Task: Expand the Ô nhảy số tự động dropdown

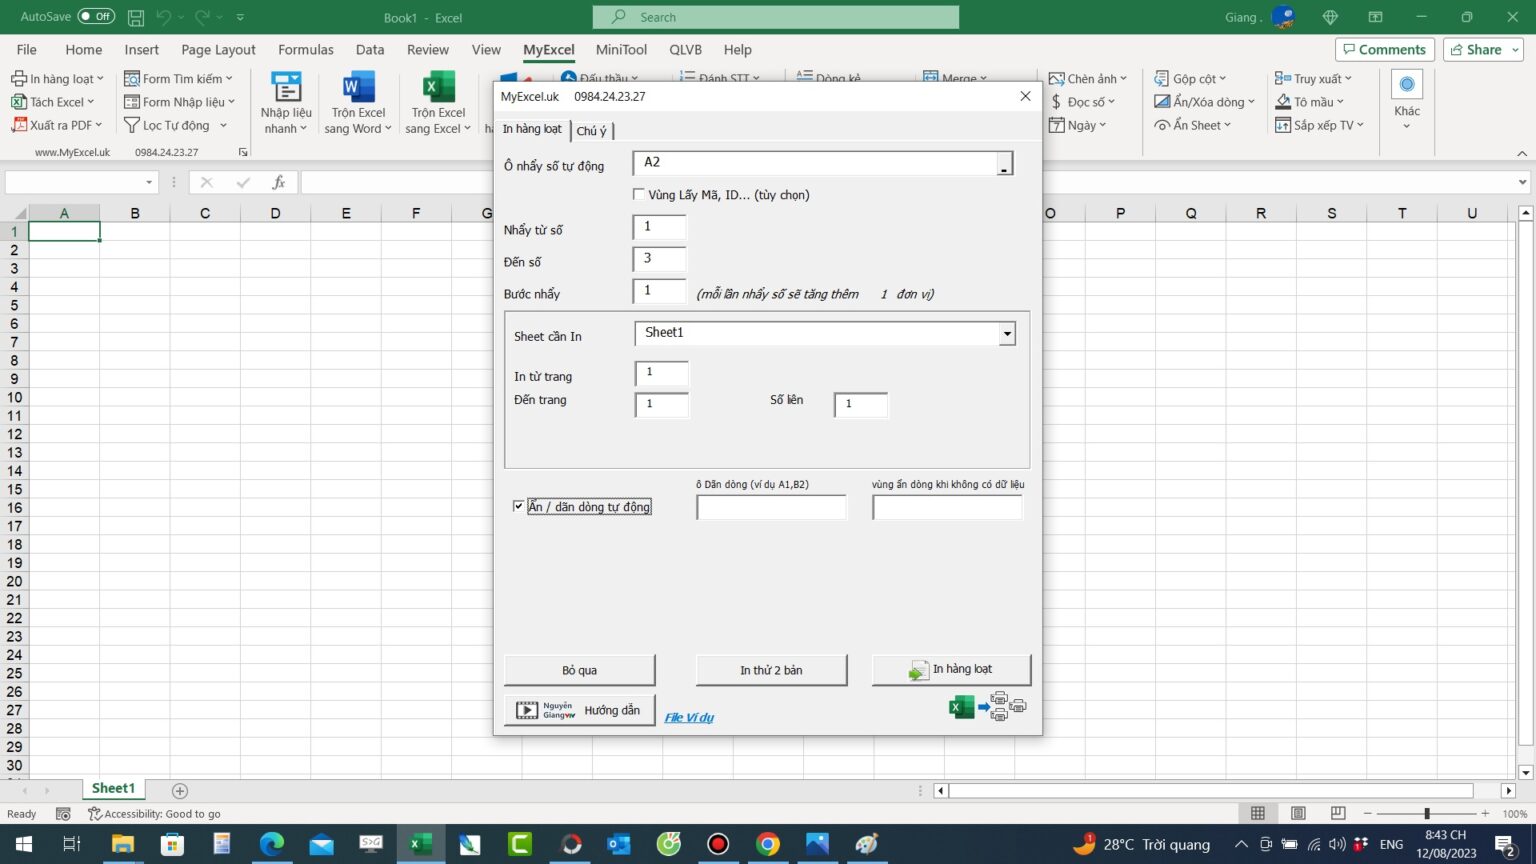Action: tap(1004, 163)
